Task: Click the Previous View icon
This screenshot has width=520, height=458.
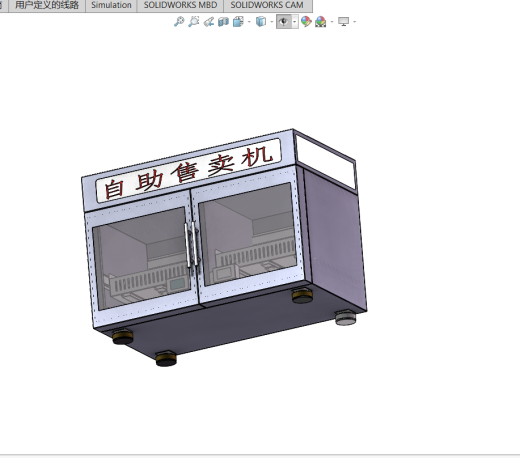Action: coord(209,22)
